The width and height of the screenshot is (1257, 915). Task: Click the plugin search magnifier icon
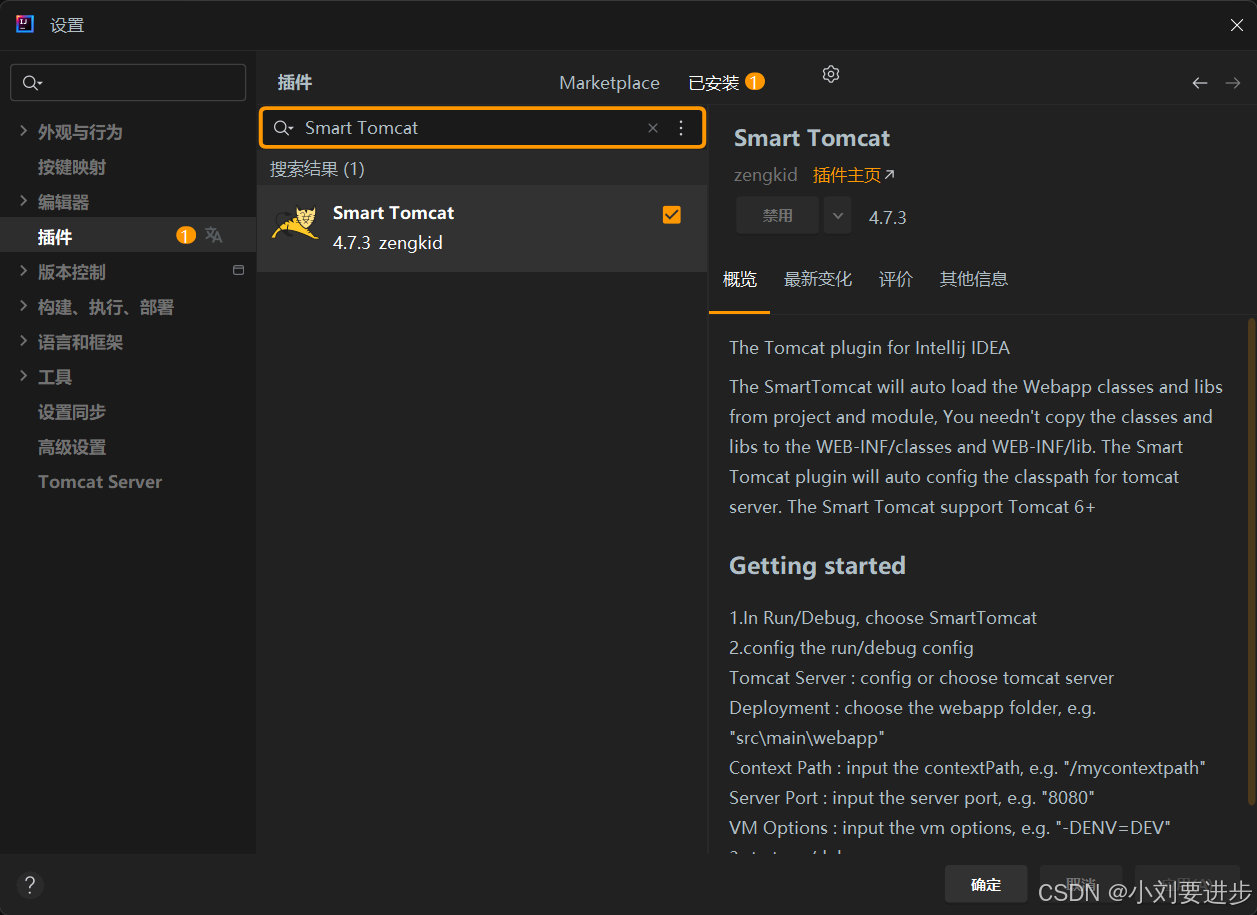(x=283, y=128)
